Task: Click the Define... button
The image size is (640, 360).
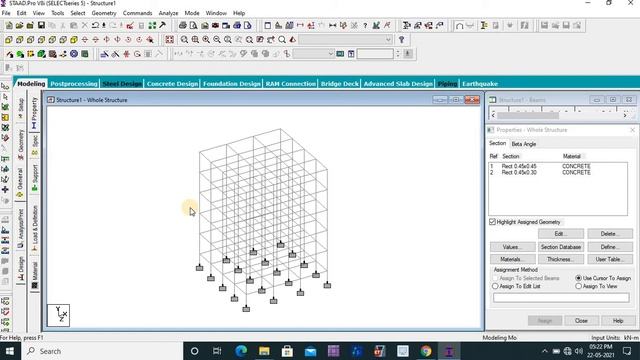Action: tap(610, 247)
